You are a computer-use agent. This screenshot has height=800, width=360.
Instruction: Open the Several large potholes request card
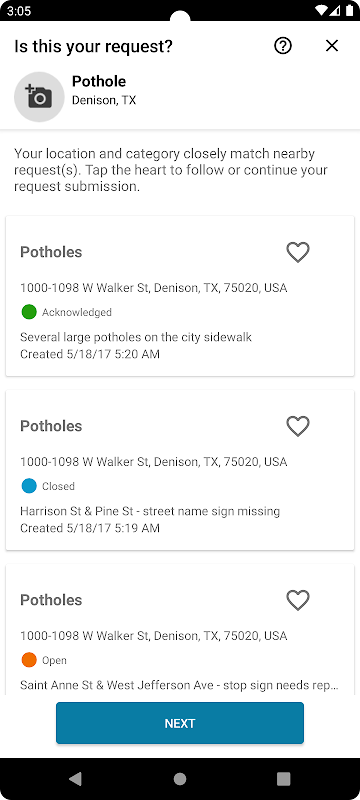(x=180, y=296)
